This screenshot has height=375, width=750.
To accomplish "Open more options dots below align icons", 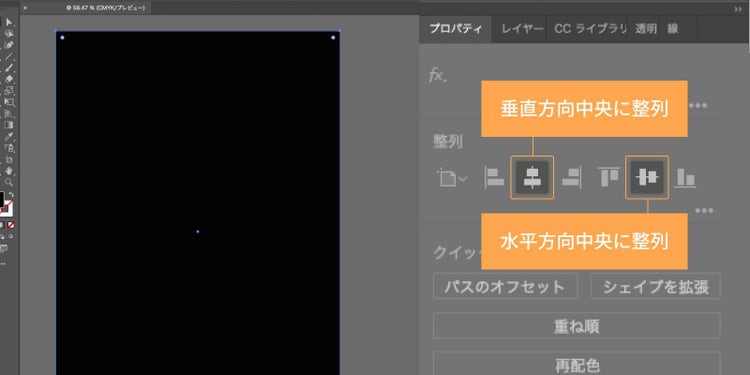I will pyautogui.click(x=704, y=210).
